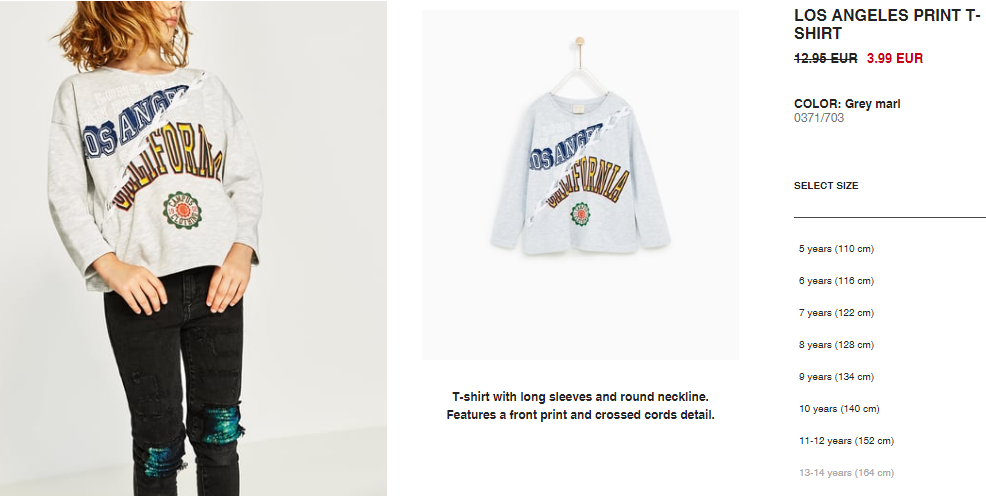Click the 3.99 EUR sale price

pyautogui.click(x=895, y=58)
